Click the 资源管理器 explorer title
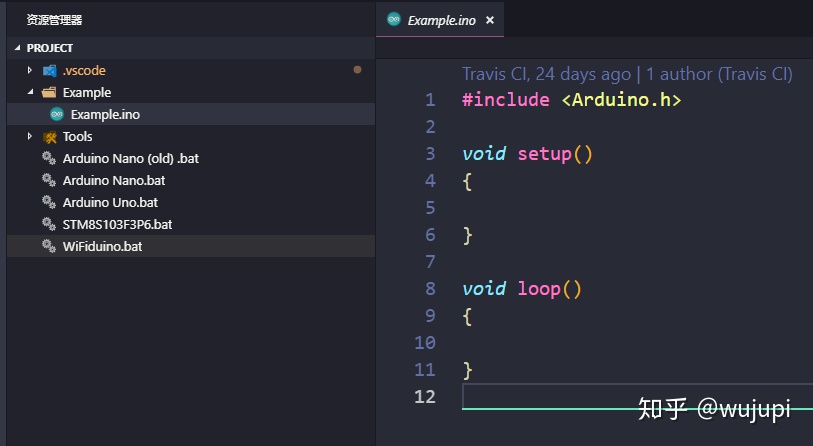This screenshot has height=446, width=813. tap(54, 20)
